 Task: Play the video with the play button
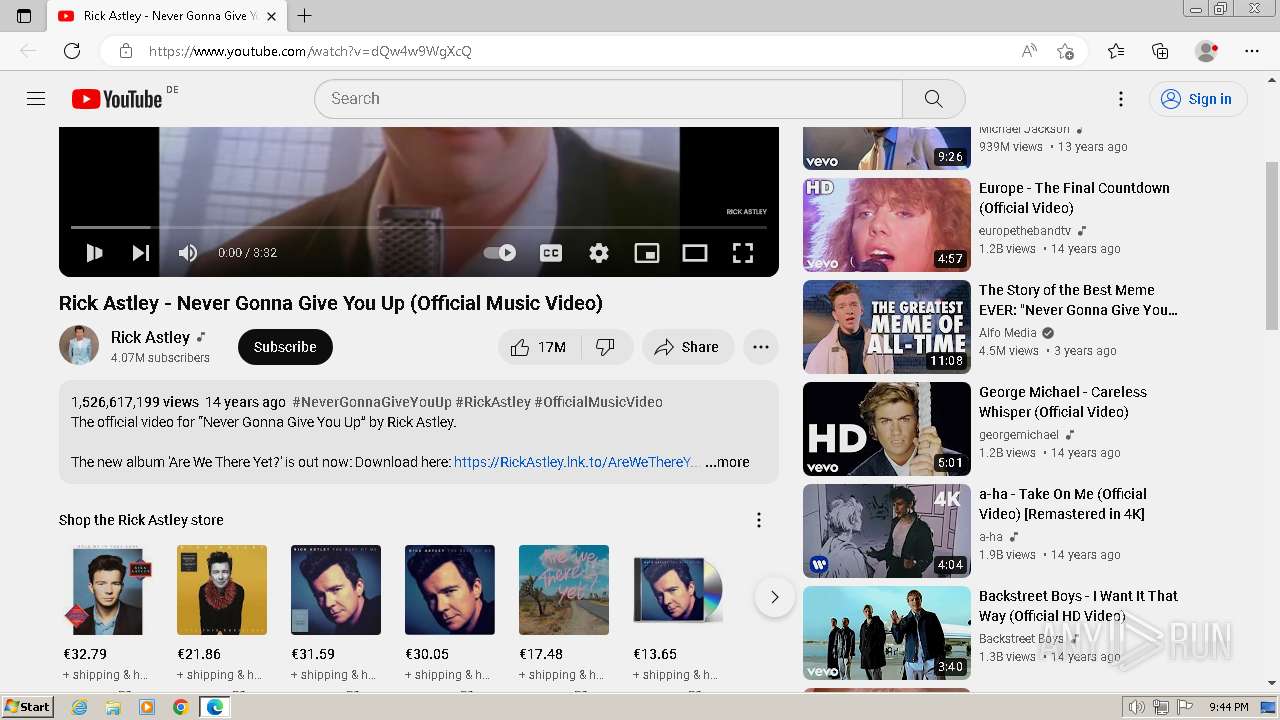[x=94, y=253]
